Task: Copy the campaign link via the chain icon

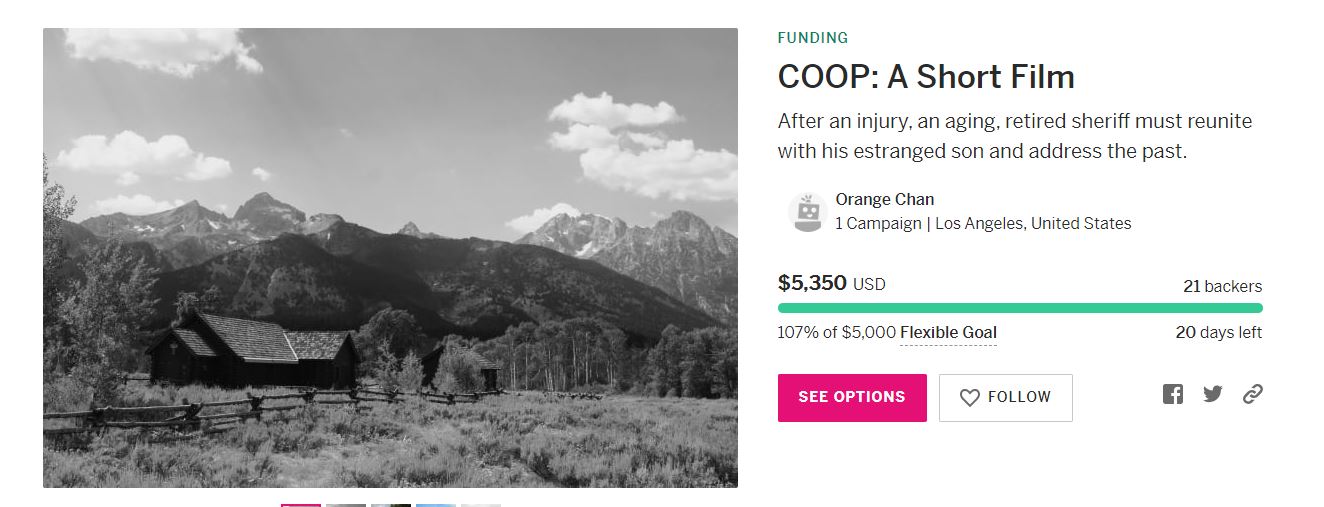Action: (1253, 394)
